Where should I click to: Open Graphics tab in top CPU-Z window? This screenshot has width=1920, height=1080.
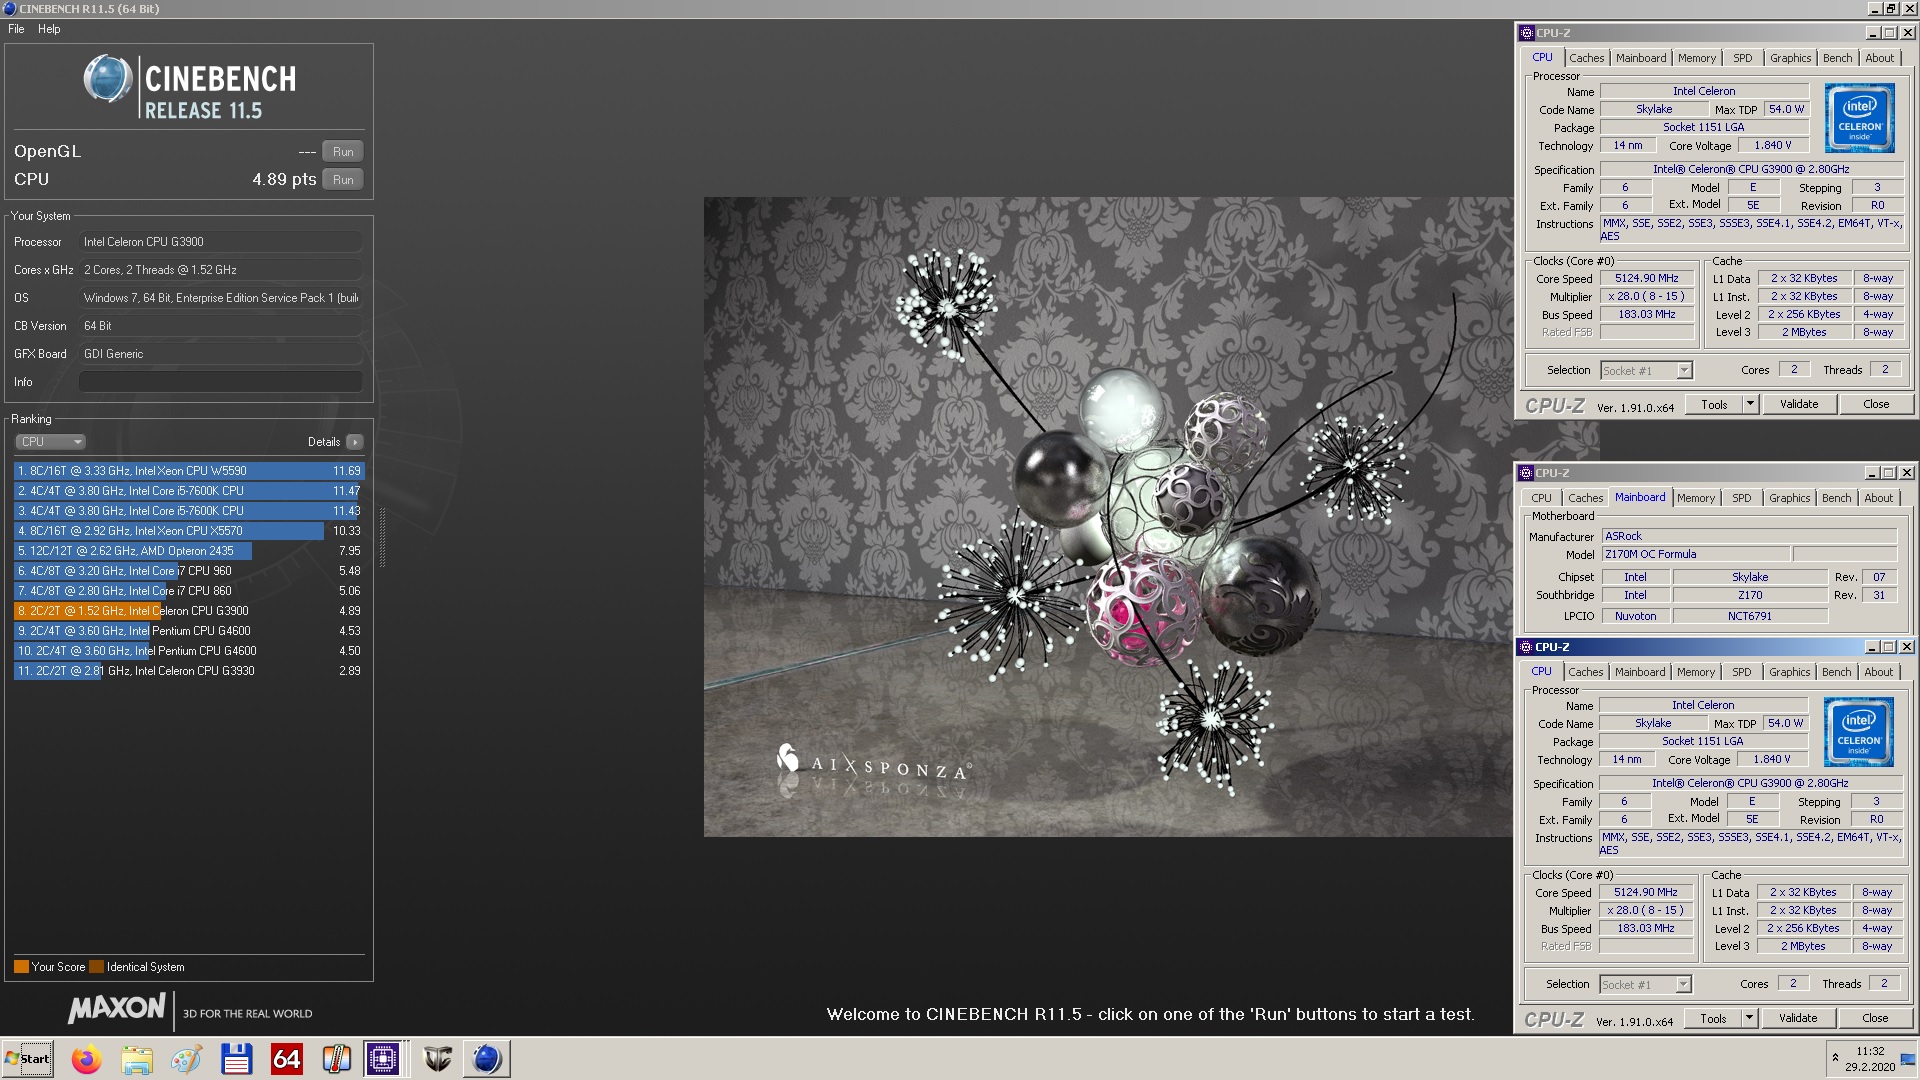pos(1790,58)
